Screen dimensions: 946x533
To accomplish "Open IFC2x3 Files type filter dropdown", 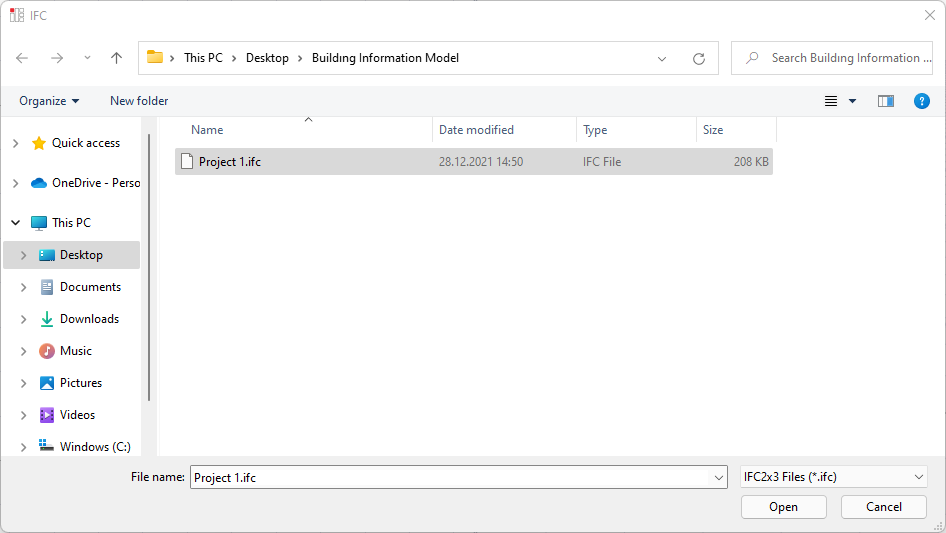I will (x=833, y=477).
